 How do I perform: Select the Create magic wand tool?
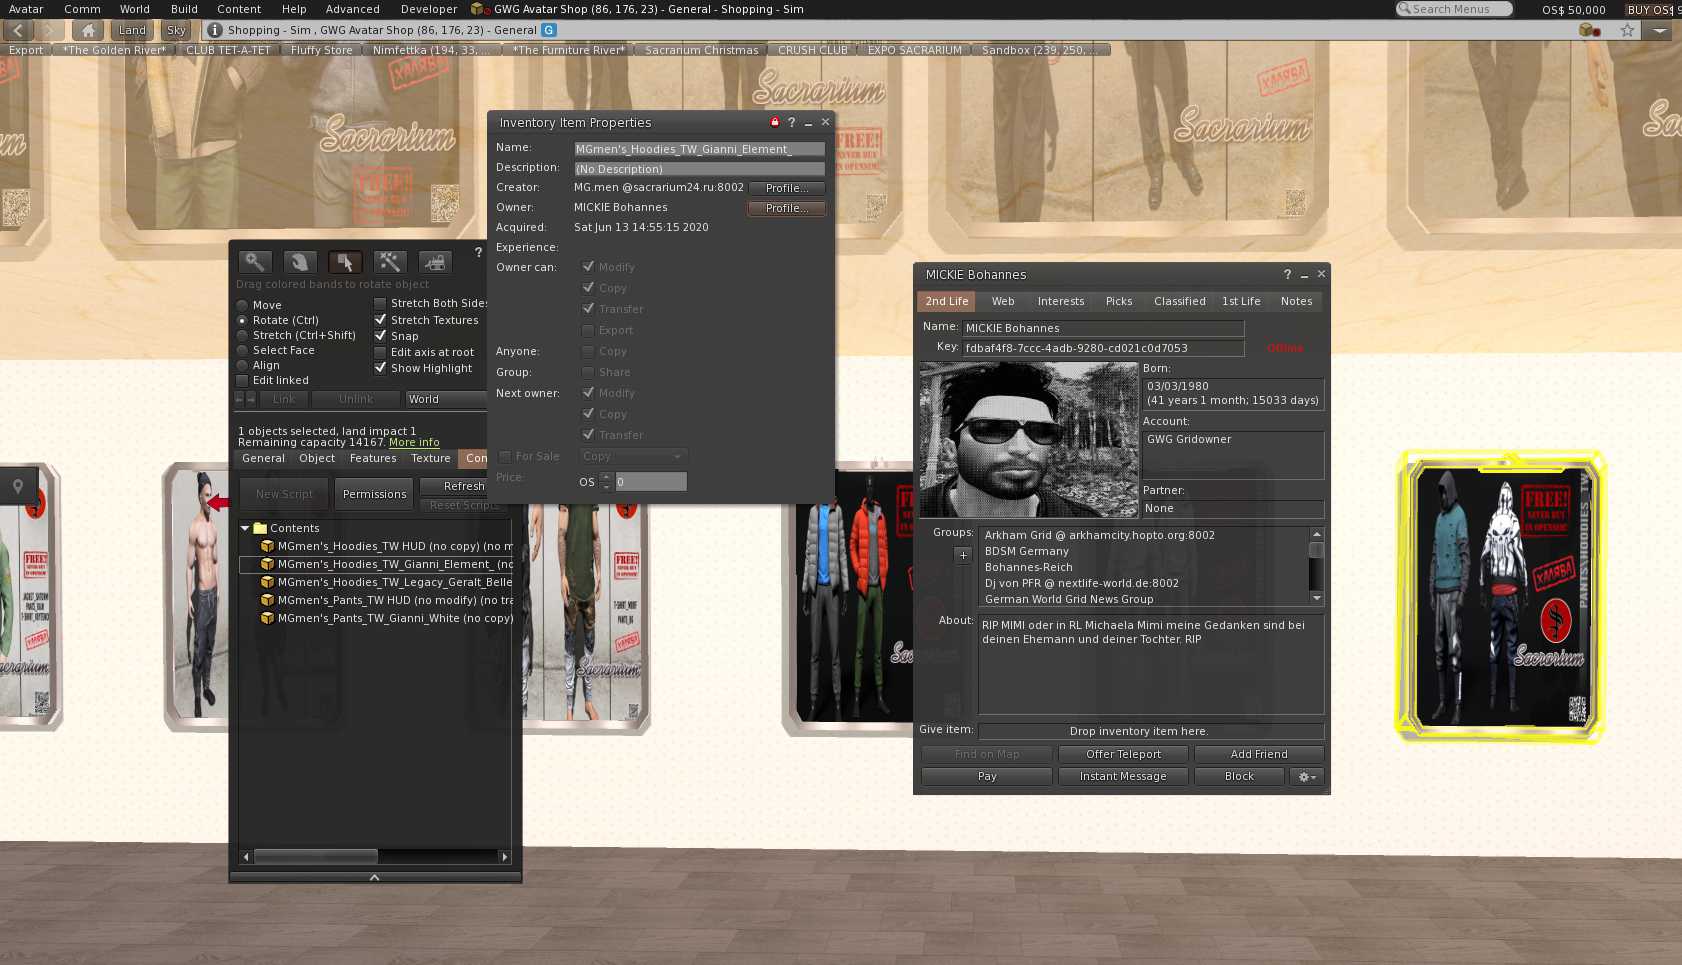(x=389, y=262)
